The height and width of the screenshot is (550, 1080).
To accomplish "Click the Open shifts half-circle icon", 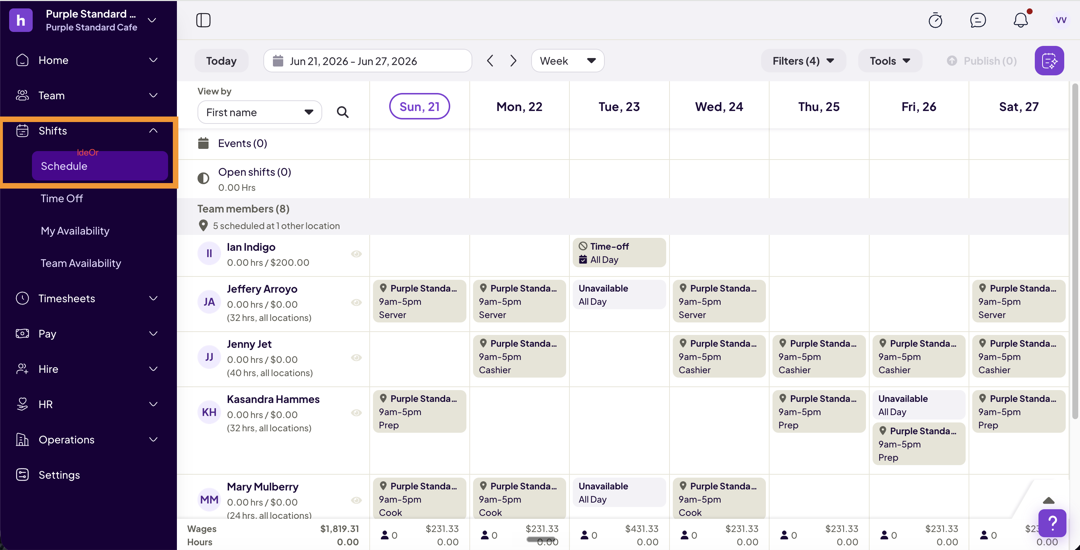I will (x=203, y=178).
